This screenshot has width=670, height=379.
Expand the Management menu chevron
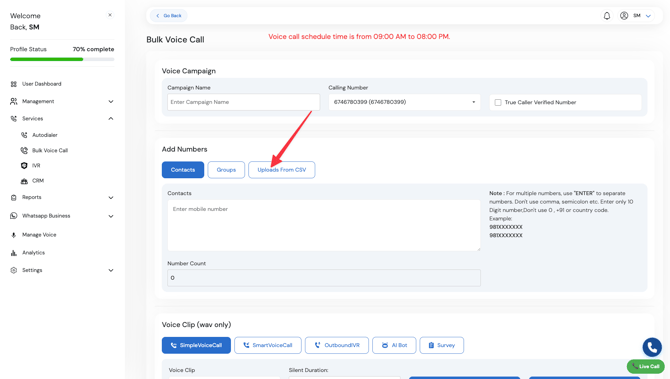(111, 102)
